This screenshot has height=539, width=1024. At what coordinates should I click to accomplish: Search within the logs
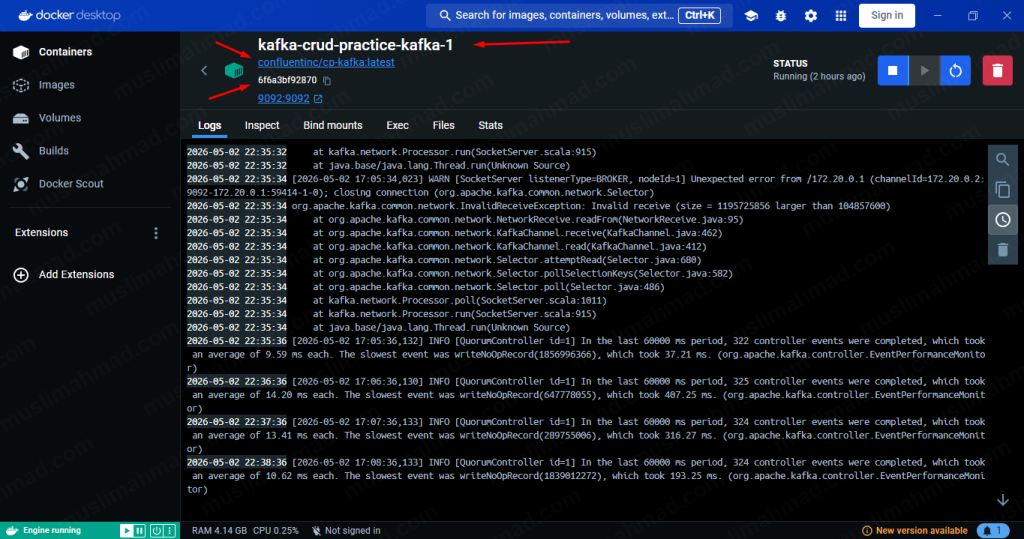[1002, 159]
